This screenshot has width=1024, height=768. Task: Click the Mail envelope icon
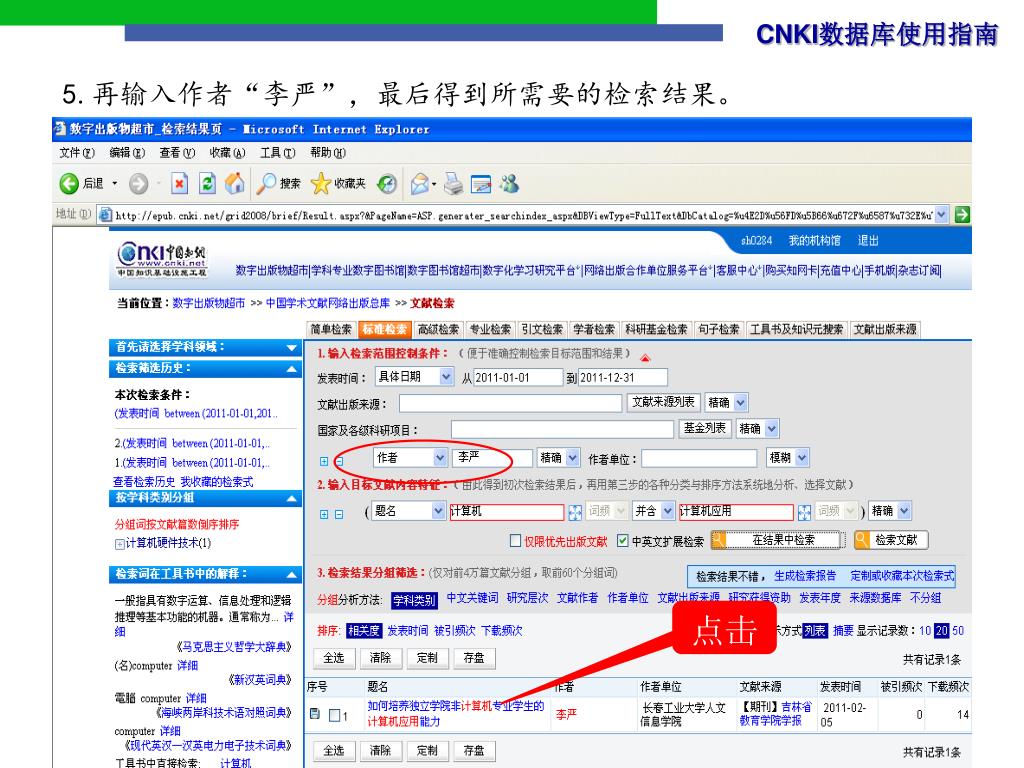tap(421, 184)
